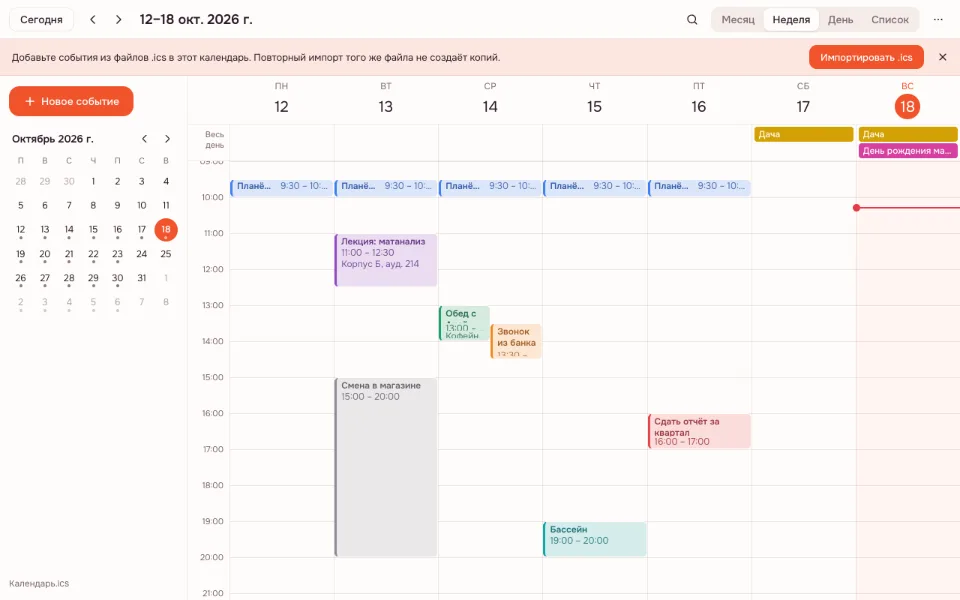Select day 15 in the week header

(594, 107)
